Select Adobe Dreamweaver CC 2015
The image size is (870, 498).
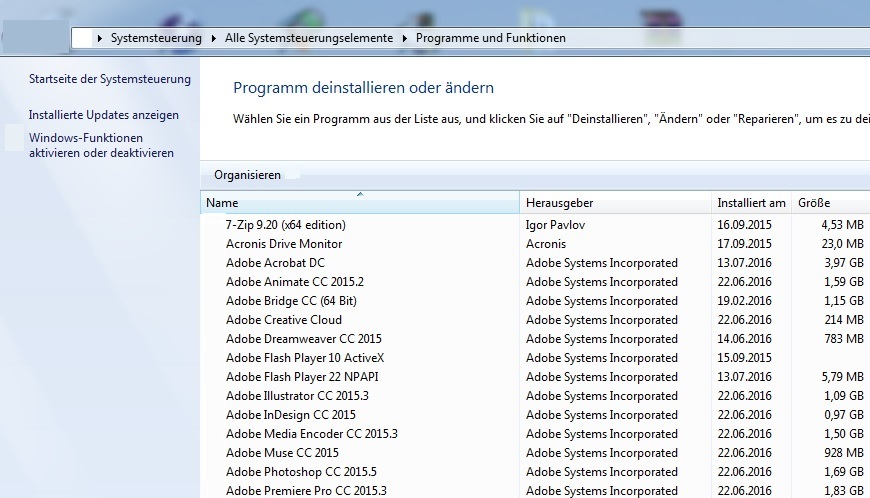(304, 339)
